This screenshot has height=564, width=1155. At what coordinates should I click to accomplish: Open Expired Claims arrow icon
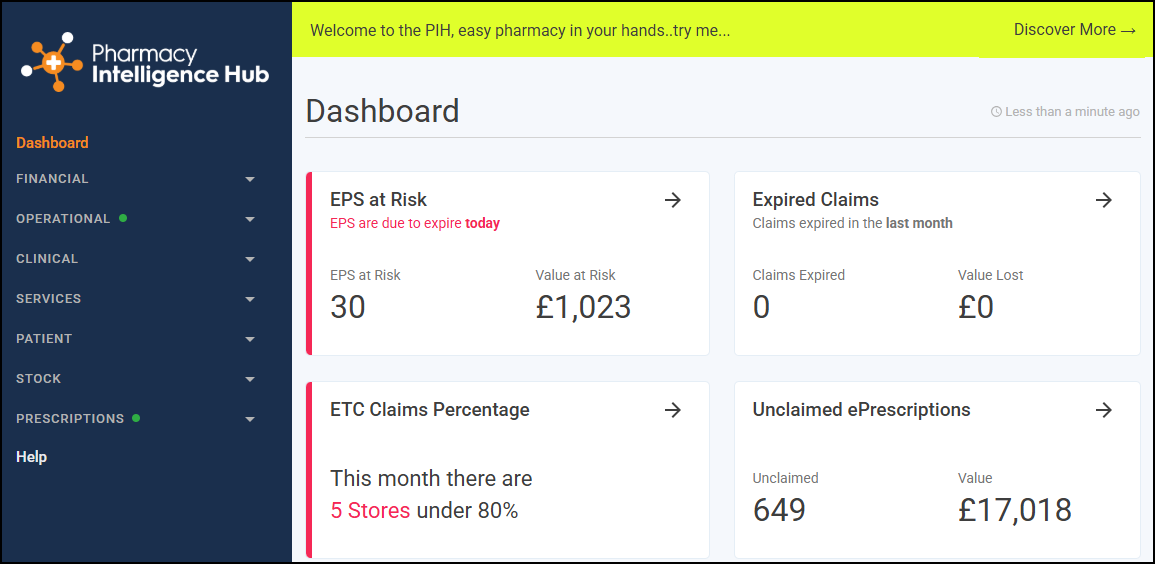coord(1103,200)
